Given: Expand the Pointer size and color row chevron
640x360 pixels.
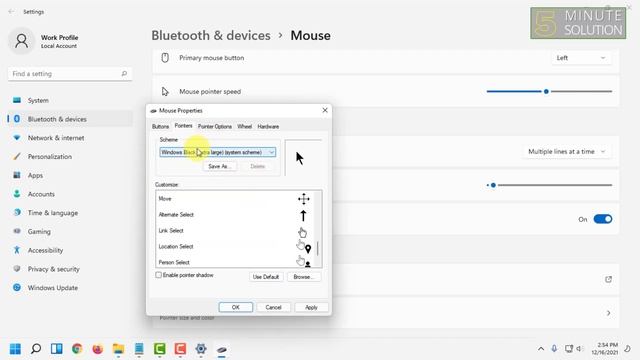Looking at the screenshot, I should (x=609, y=313).
